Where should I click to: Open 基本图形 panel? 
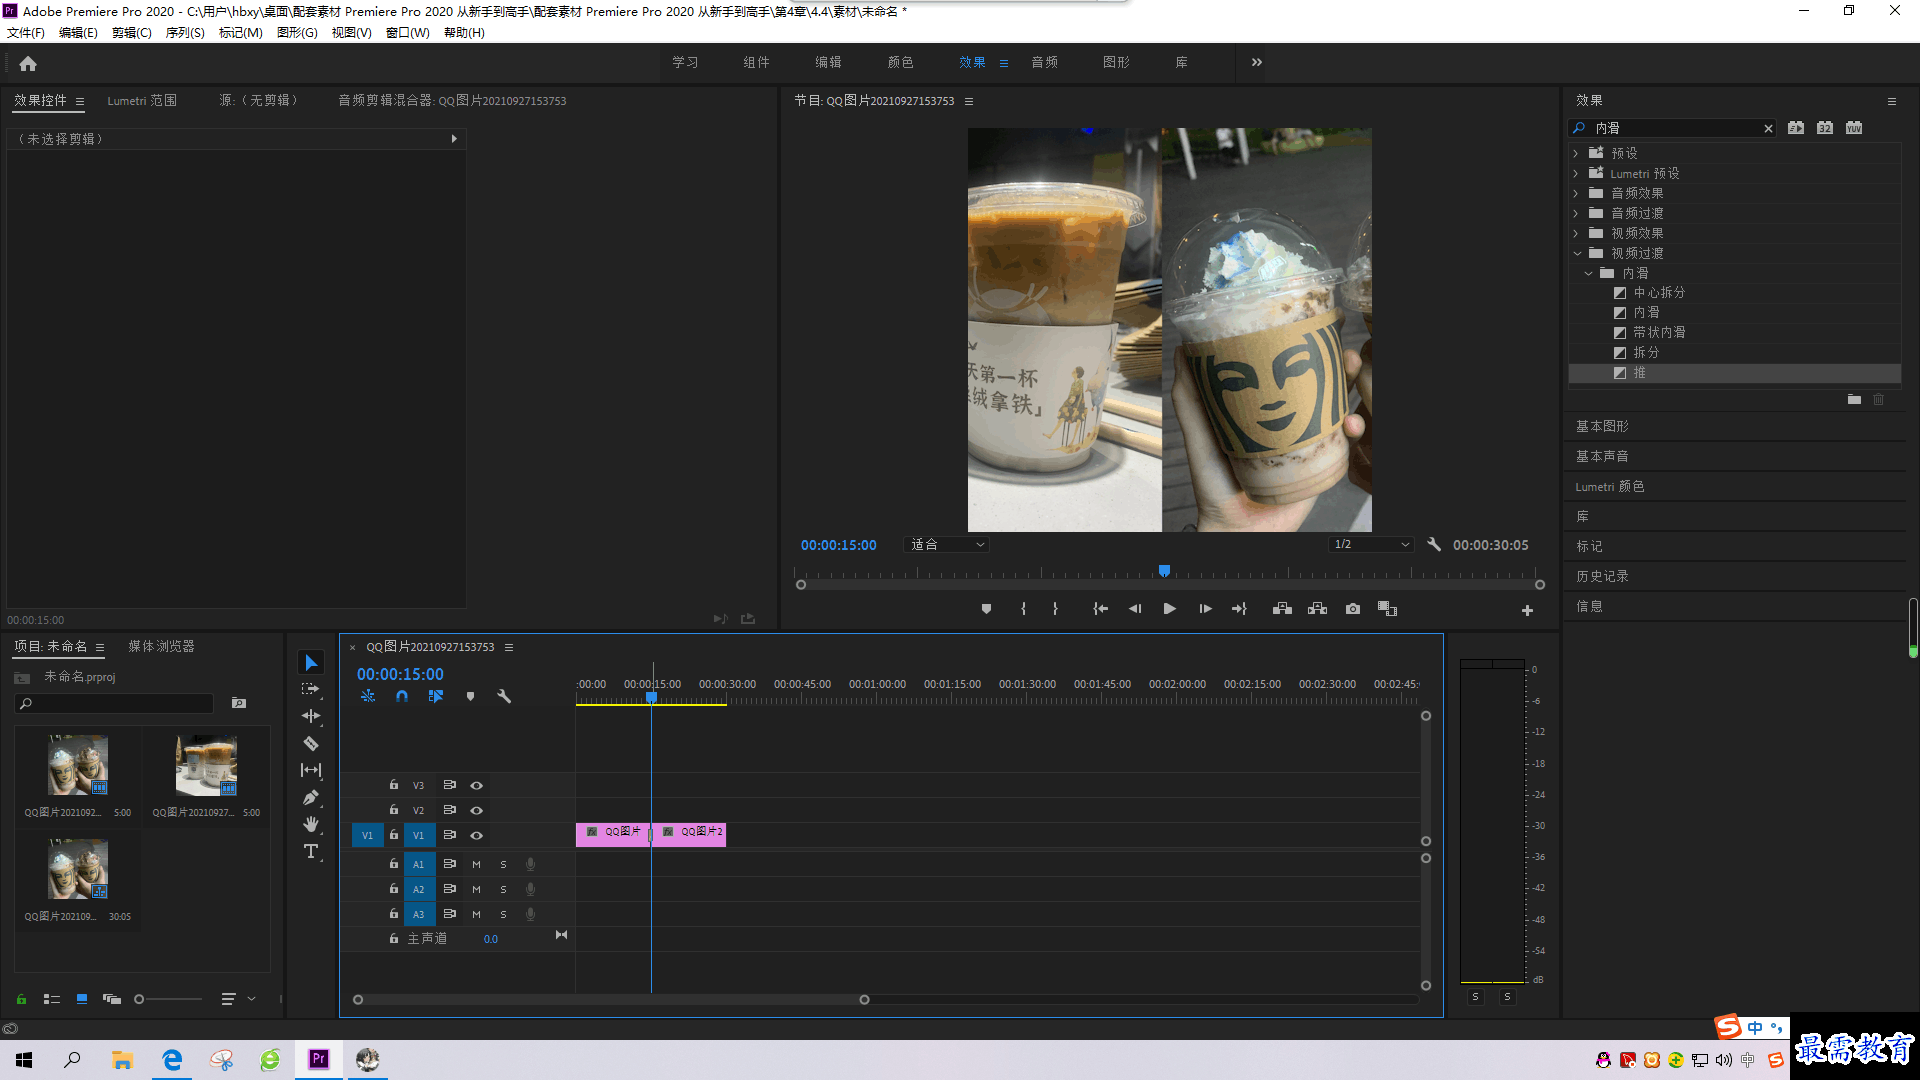pyautogui.click(x=1602, y=427)
